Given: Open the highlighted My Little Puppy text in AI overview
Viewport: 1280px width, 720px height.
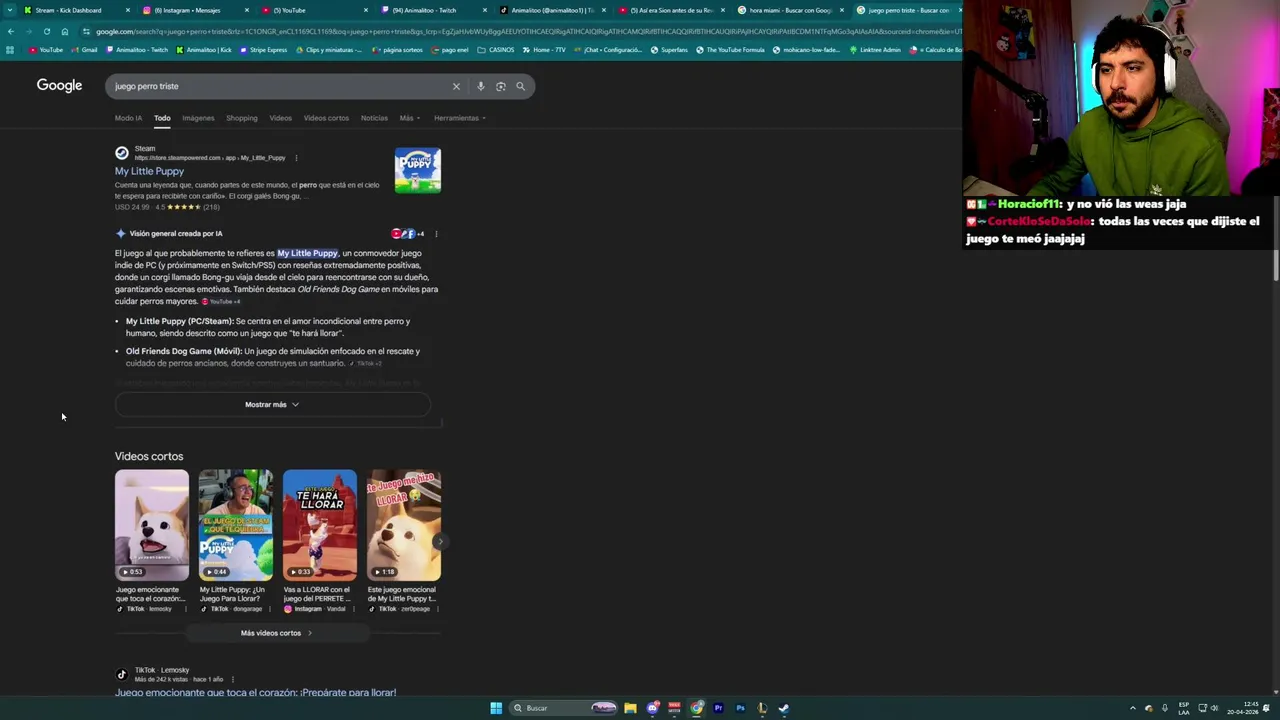Looking at the screenshot, I should click(x=308, y=253).
